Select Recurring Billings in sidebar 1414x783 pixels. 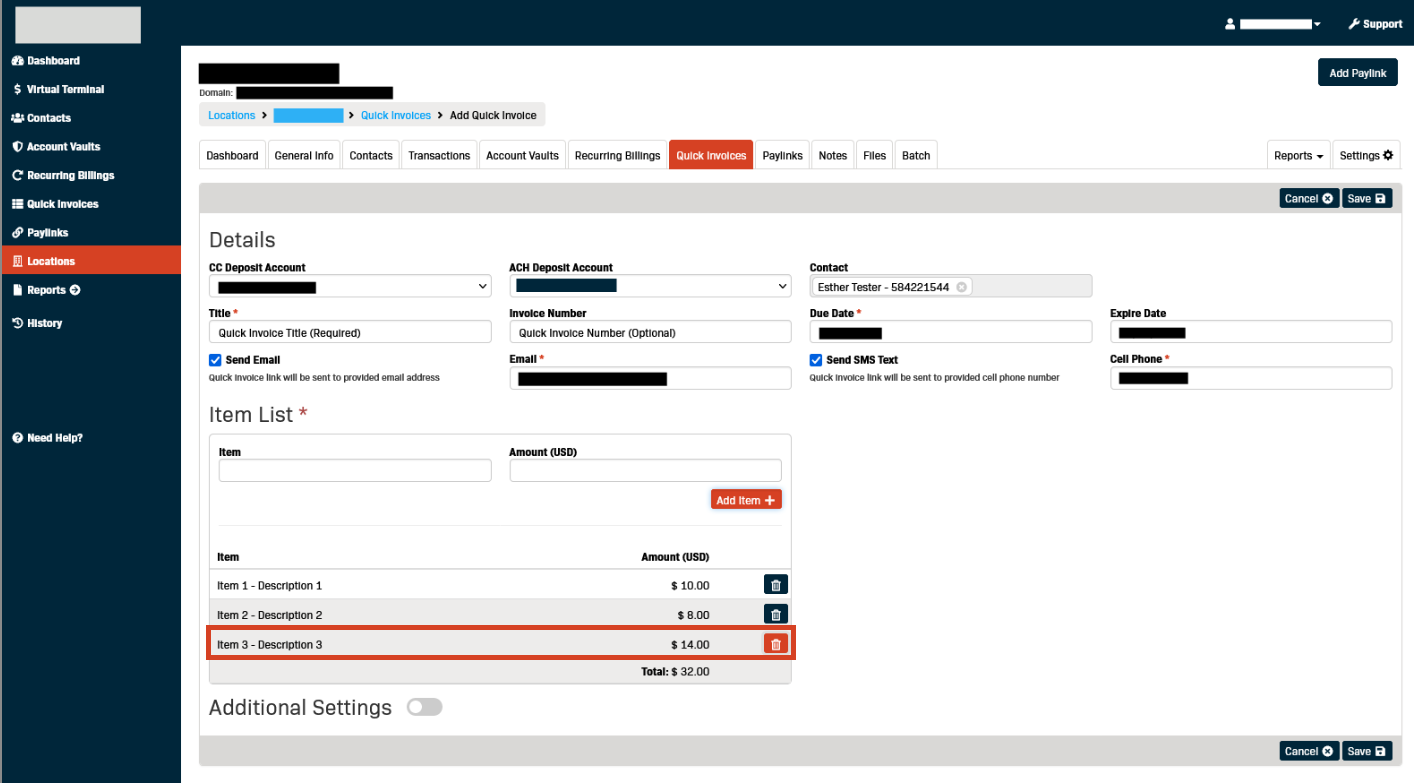[63, 175]
